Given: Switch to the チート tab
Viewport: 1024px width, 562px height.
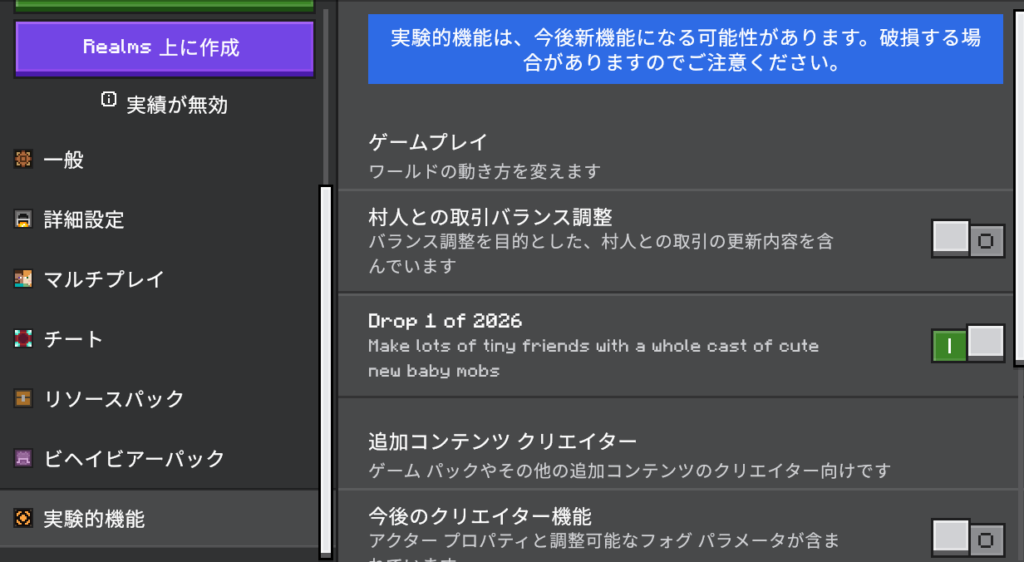Looking at the screenshot, I should coord(73,340).
